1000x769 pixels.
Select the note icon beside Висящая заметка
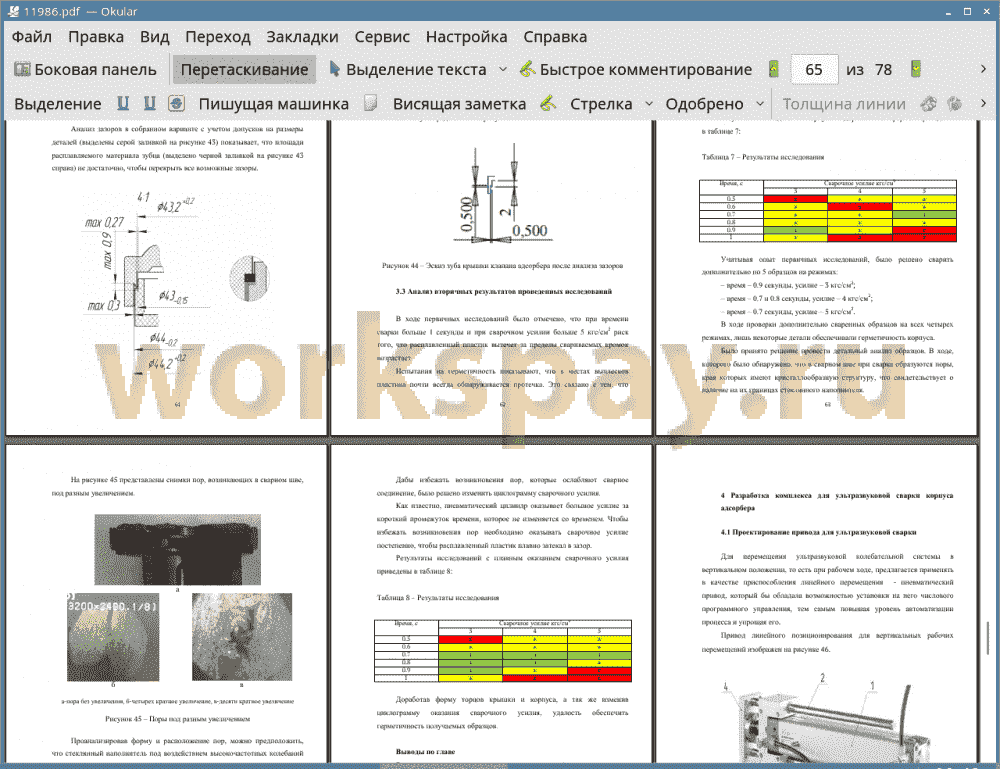pyautogui.click(x=371, y=103)
